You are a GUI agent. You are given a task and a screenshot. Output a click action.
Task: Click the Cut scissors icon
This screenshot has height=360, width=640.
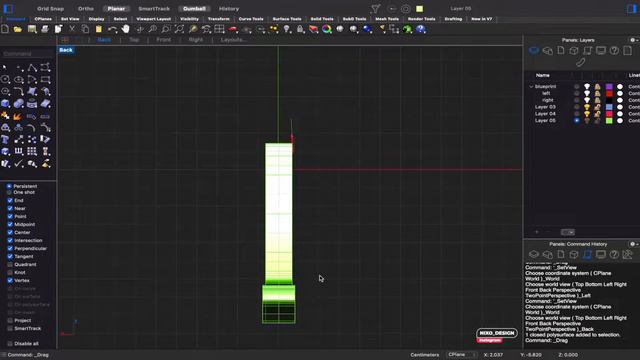(x=72, y=29)
